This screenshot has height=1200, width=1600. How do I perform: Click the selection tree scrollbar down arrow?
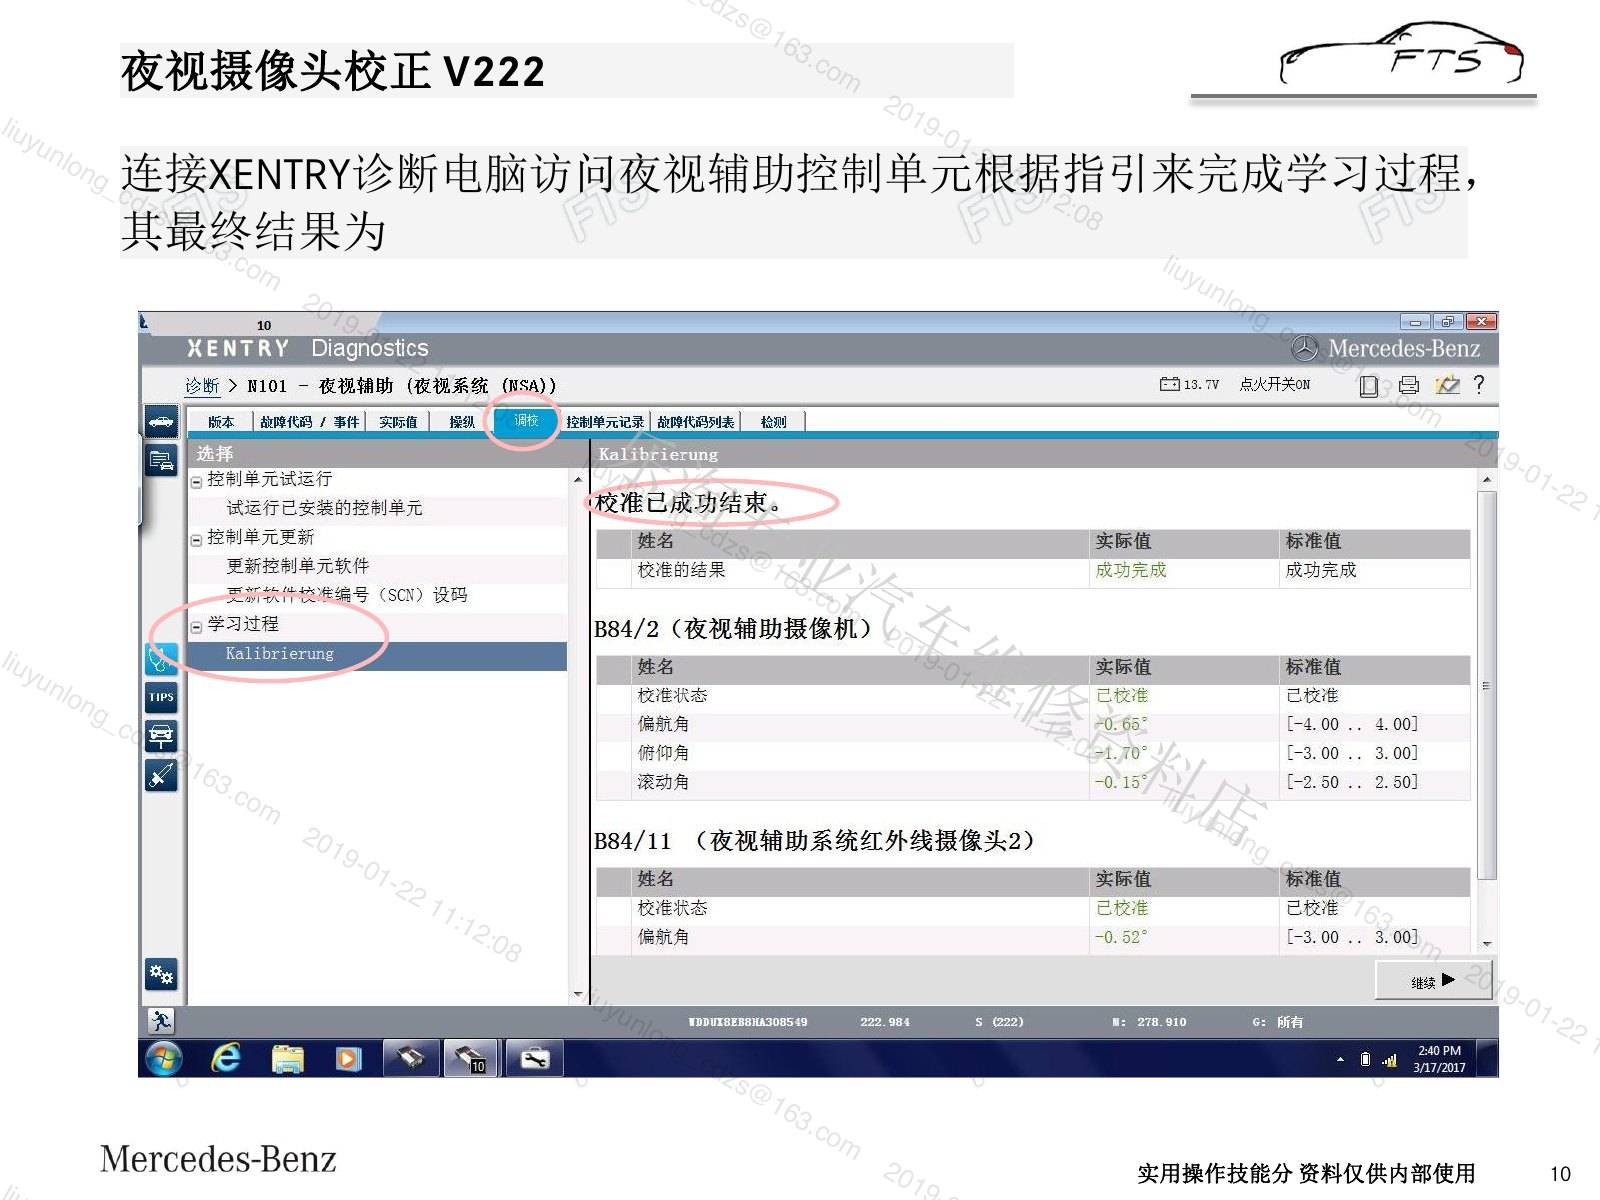point(578,995)
